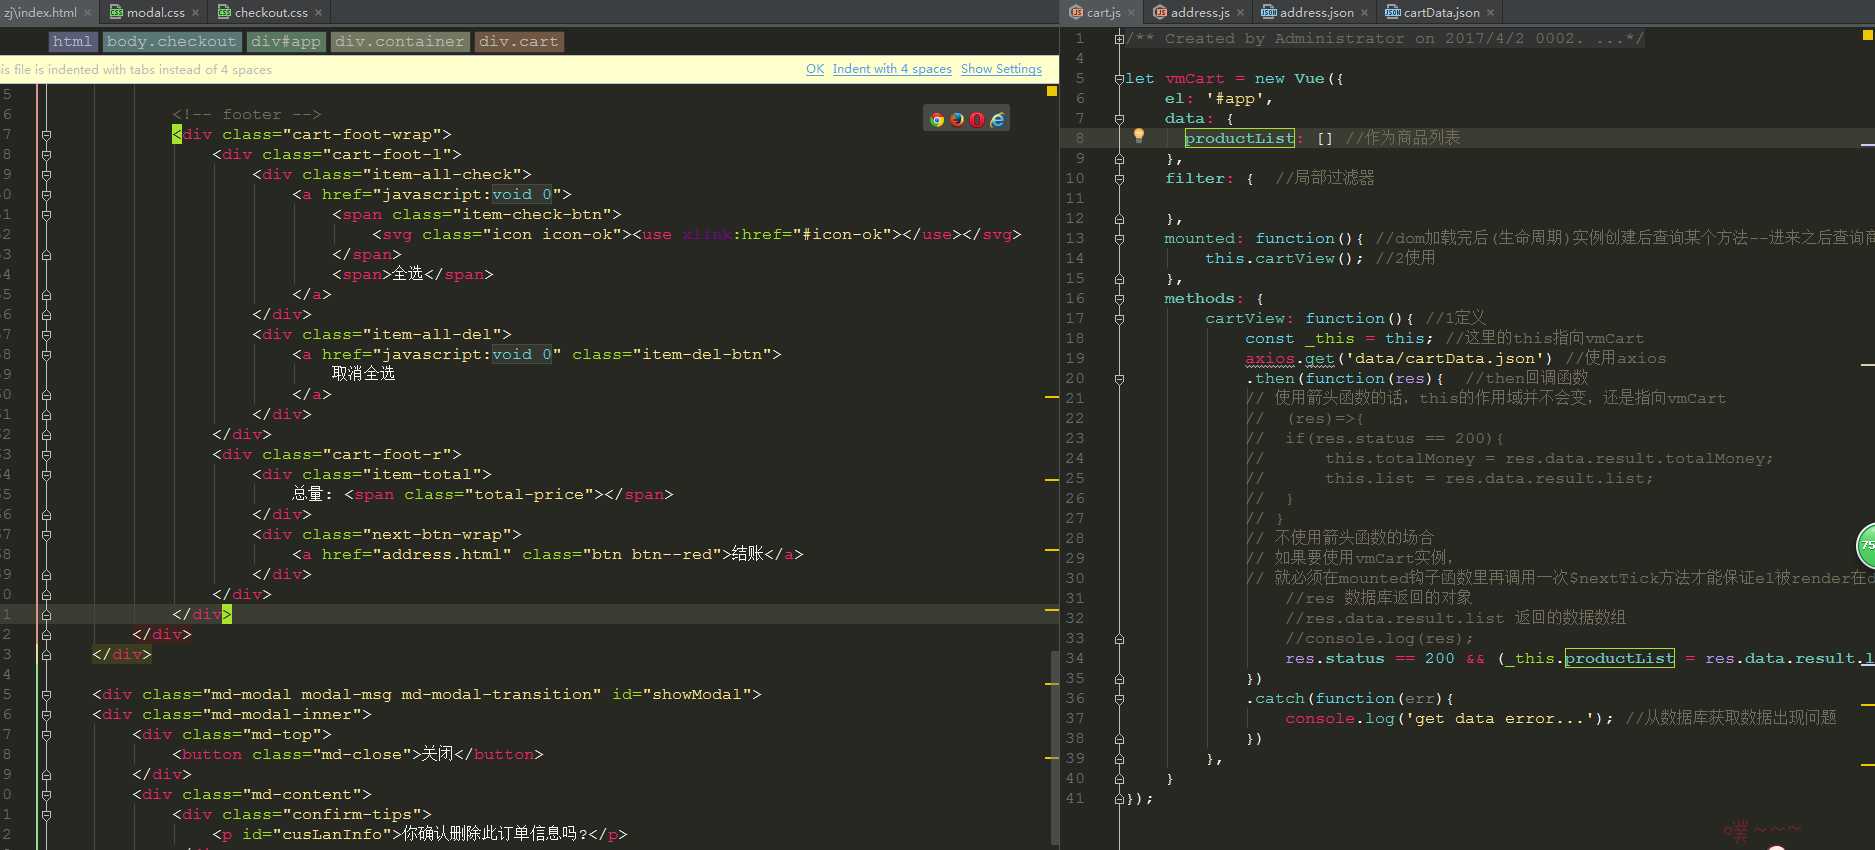Collapse the 'methods: {' block
This screenshot has width=1875, height=850.
pos(1119,298)
